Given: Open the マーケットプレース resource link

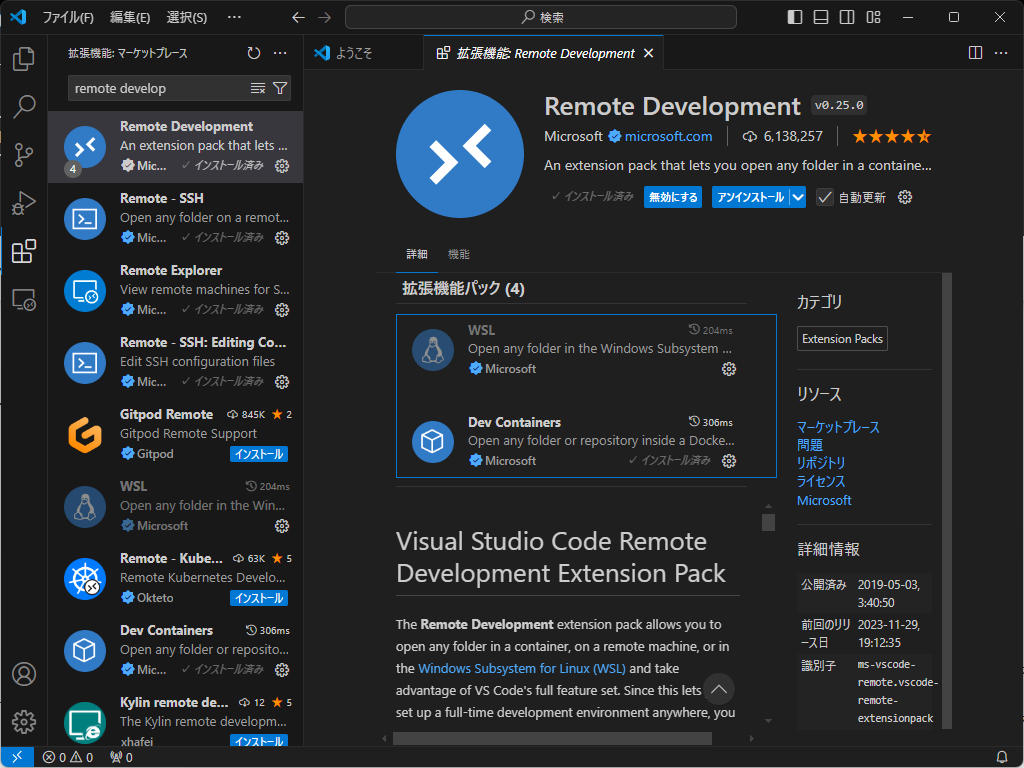Looking at the screenshot, I should pyautogui.click(x=838, y=427).
